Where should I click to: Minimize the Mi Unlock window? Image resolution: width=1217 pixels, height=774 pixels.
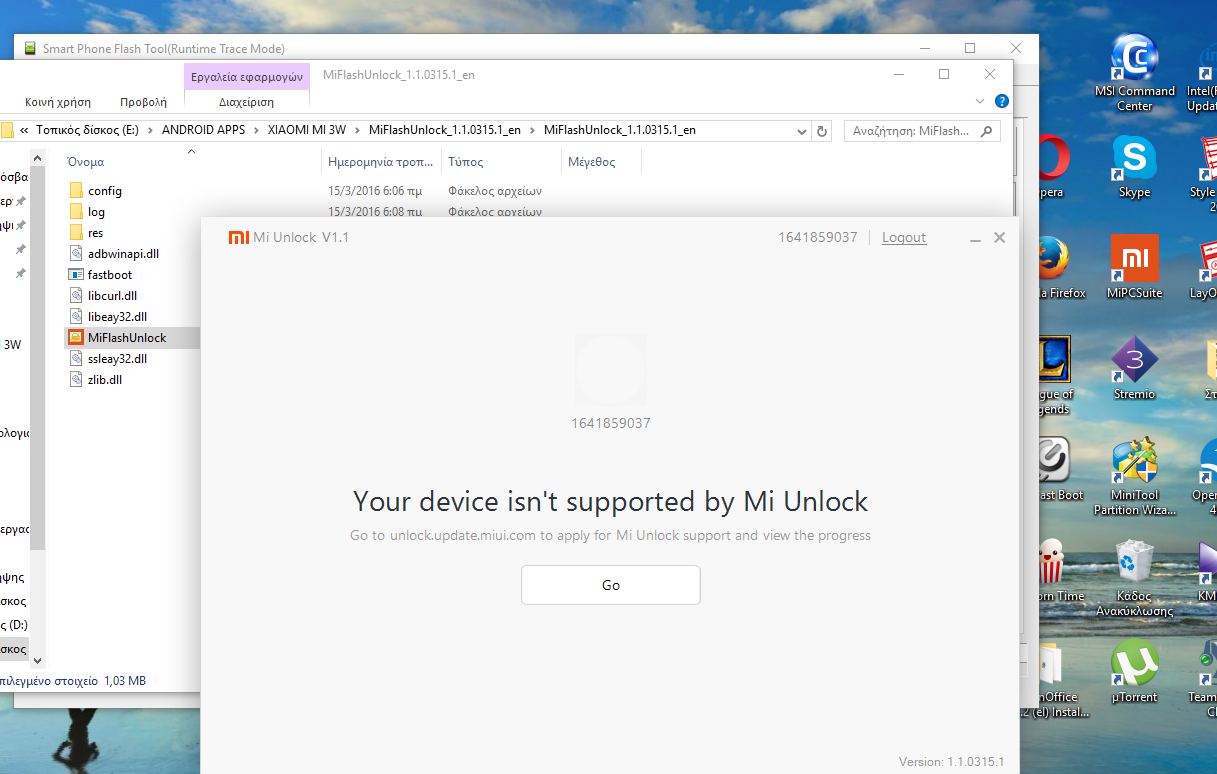975,238
